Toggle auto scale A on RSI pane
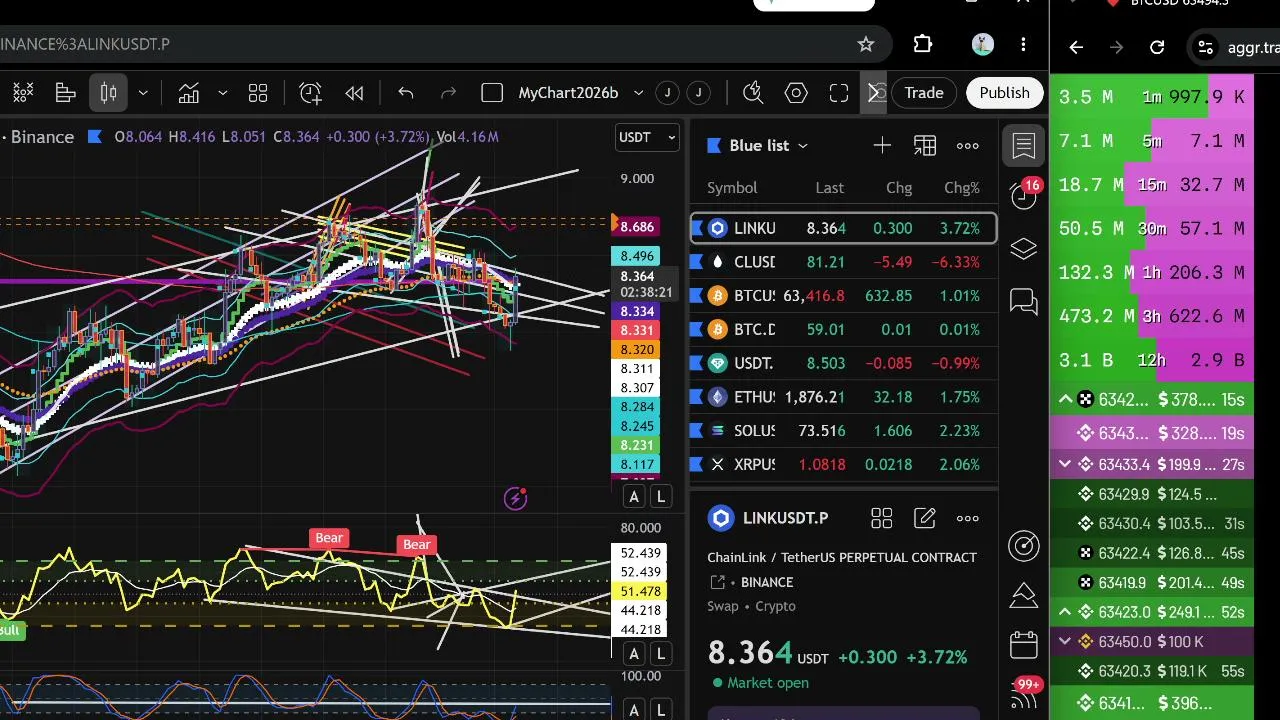The image size is (1280, 720). [634, 654]
